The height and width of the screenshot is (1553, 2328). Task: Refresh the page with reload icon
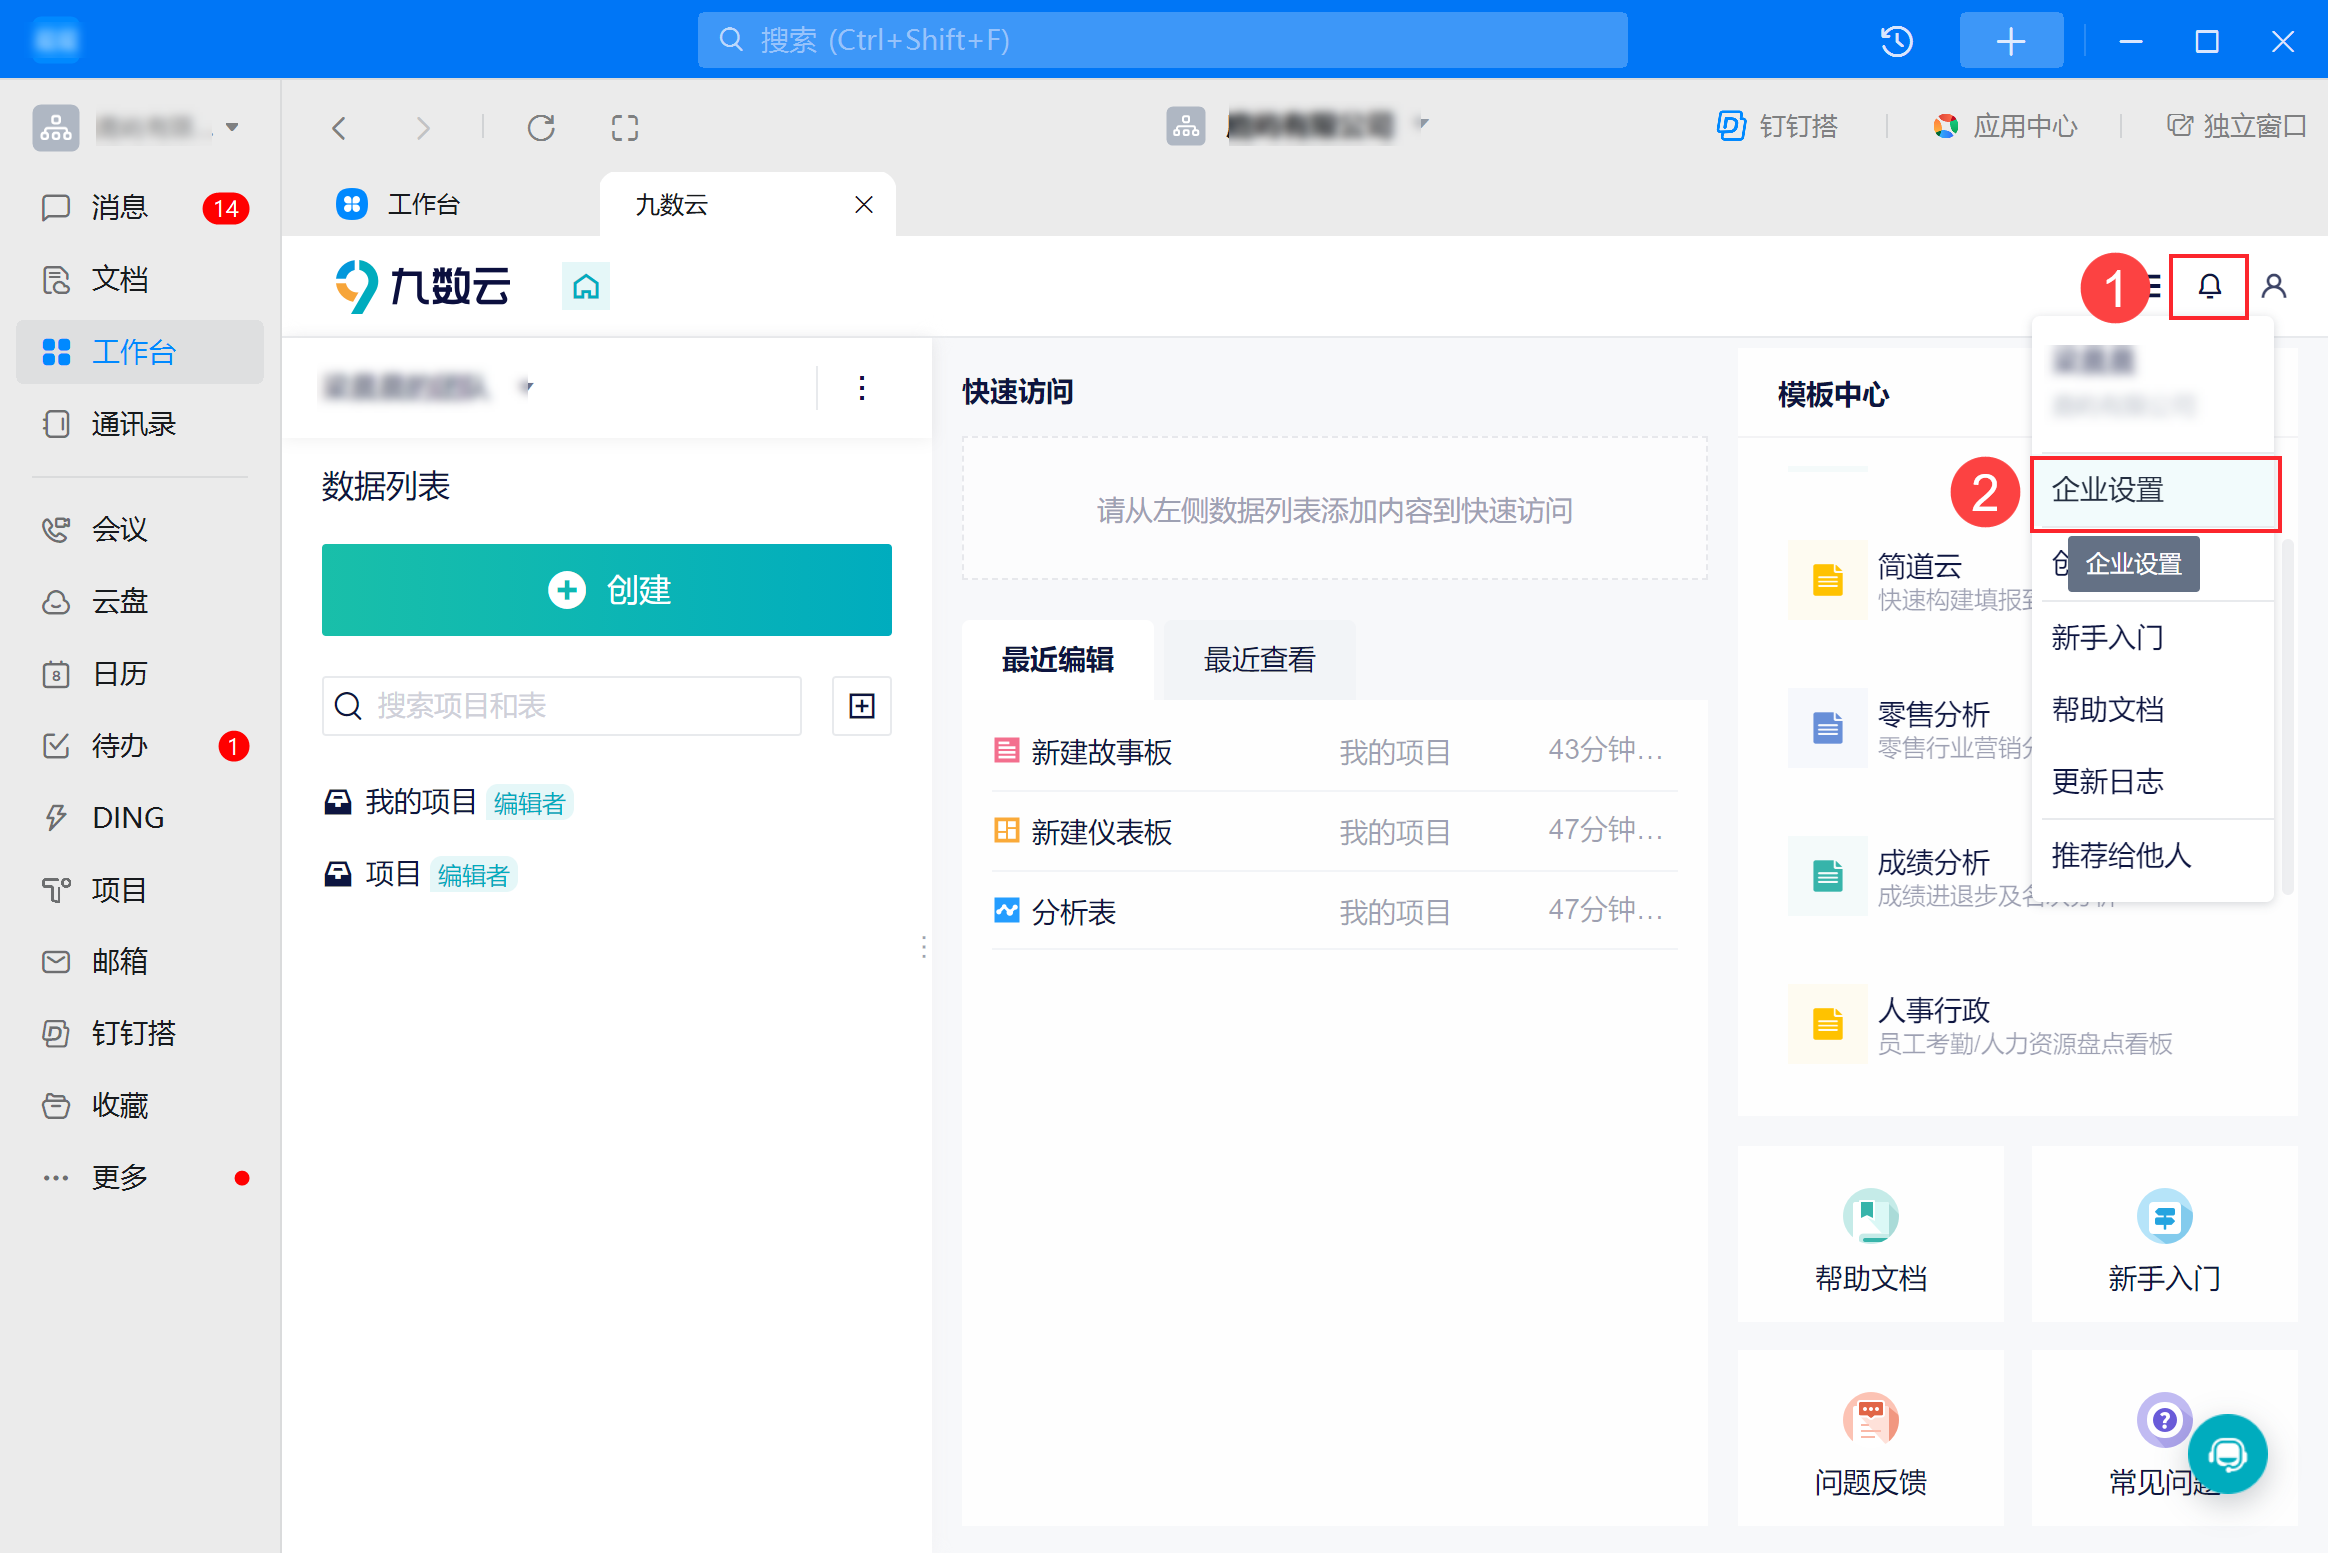[x=541, y=128]
